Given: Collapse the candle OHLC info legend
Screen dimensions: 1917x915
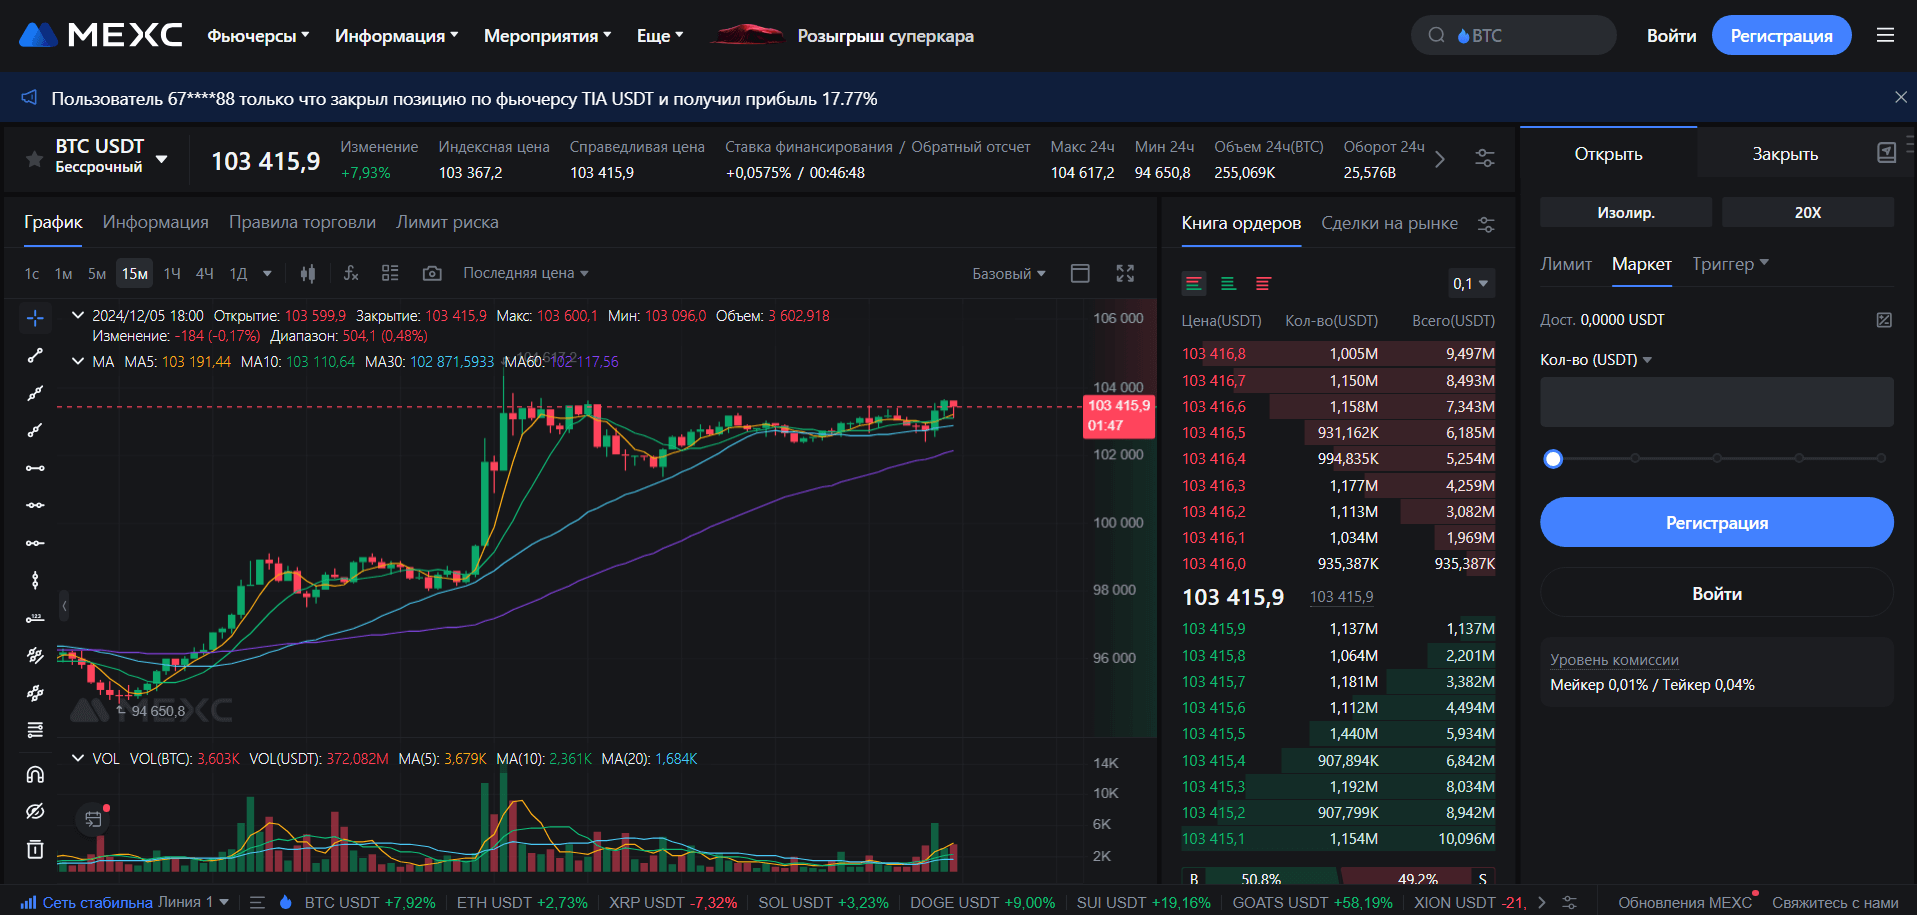Looking at the screenshot, I should [78, 315].
